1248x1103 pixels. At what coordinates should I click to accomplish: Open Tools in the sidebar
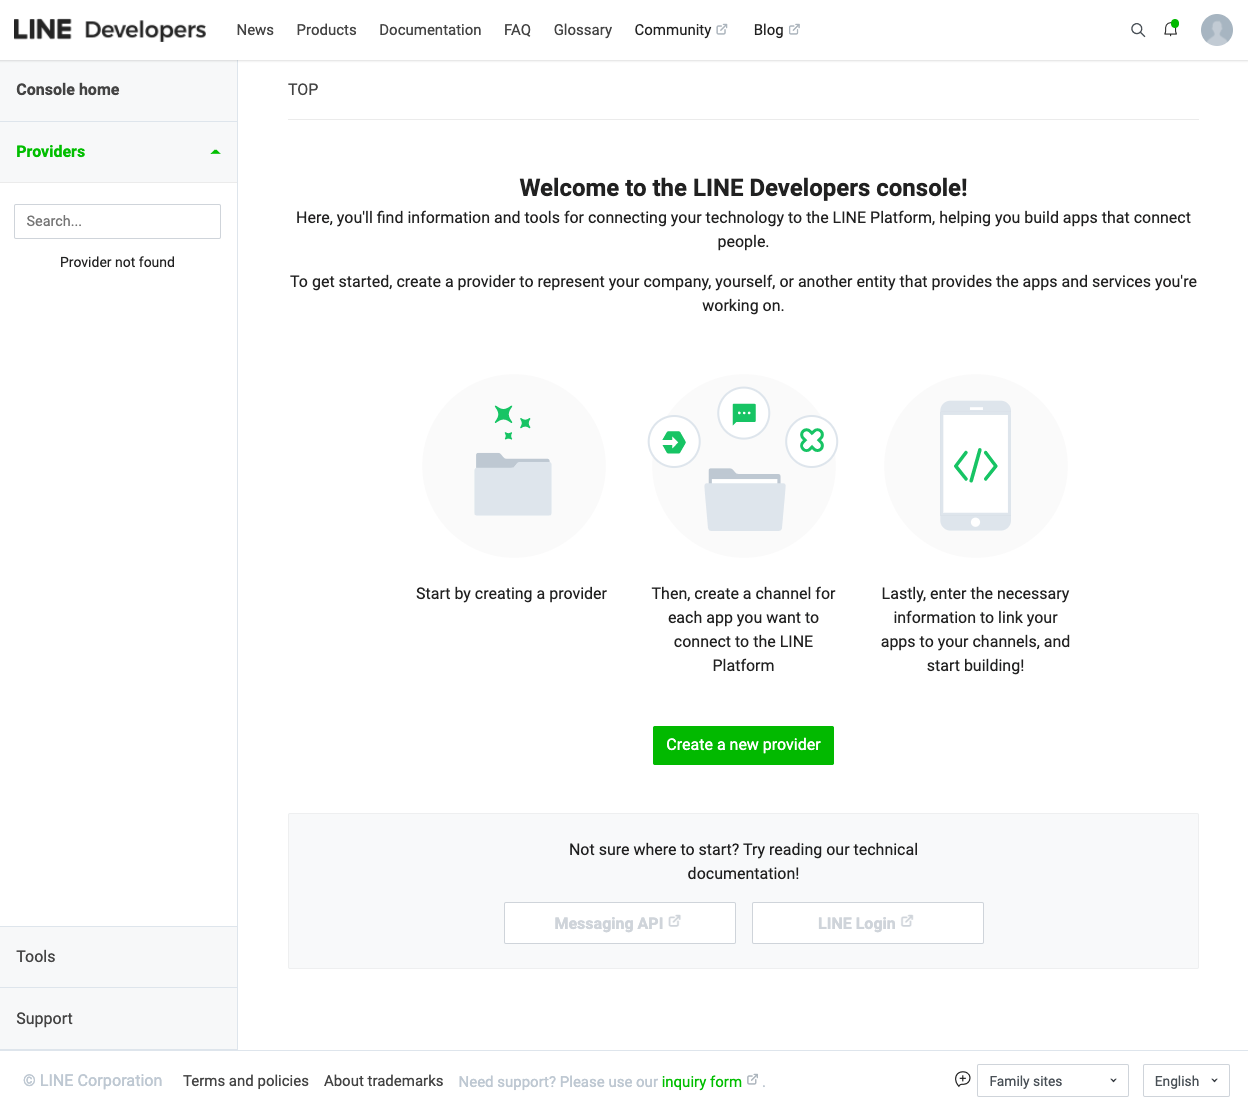(x=36, y=957)
